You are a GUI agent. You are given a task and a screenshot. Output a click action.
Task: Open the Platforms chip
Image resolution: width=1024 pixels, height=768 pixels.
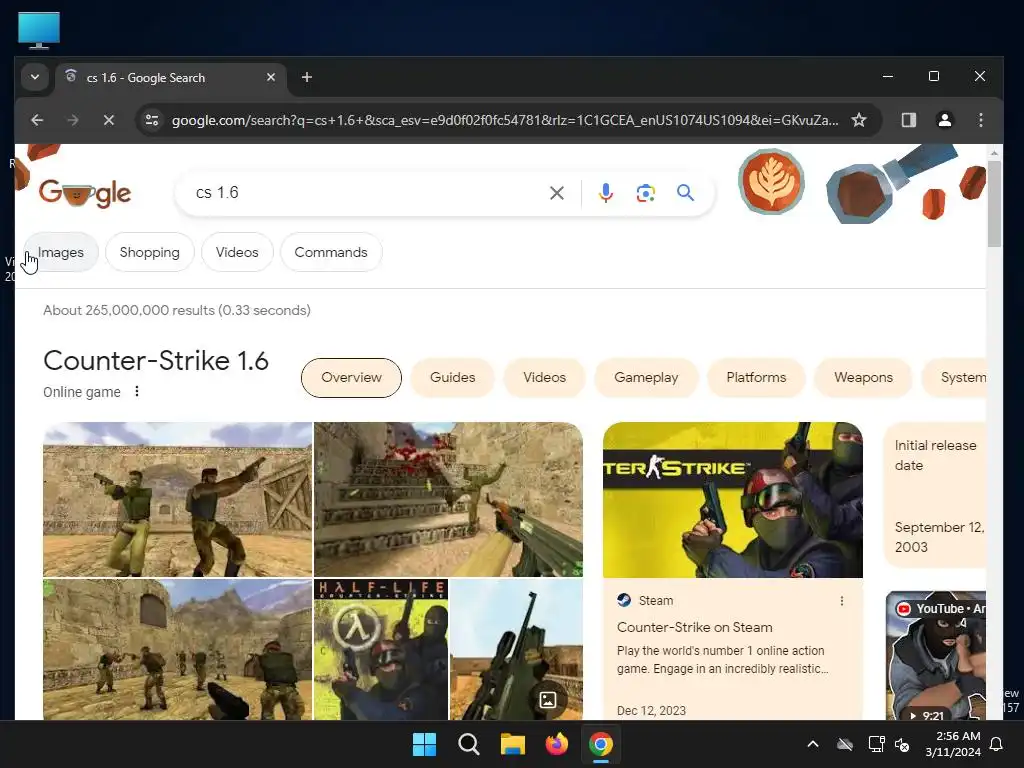tap(756, 377)
